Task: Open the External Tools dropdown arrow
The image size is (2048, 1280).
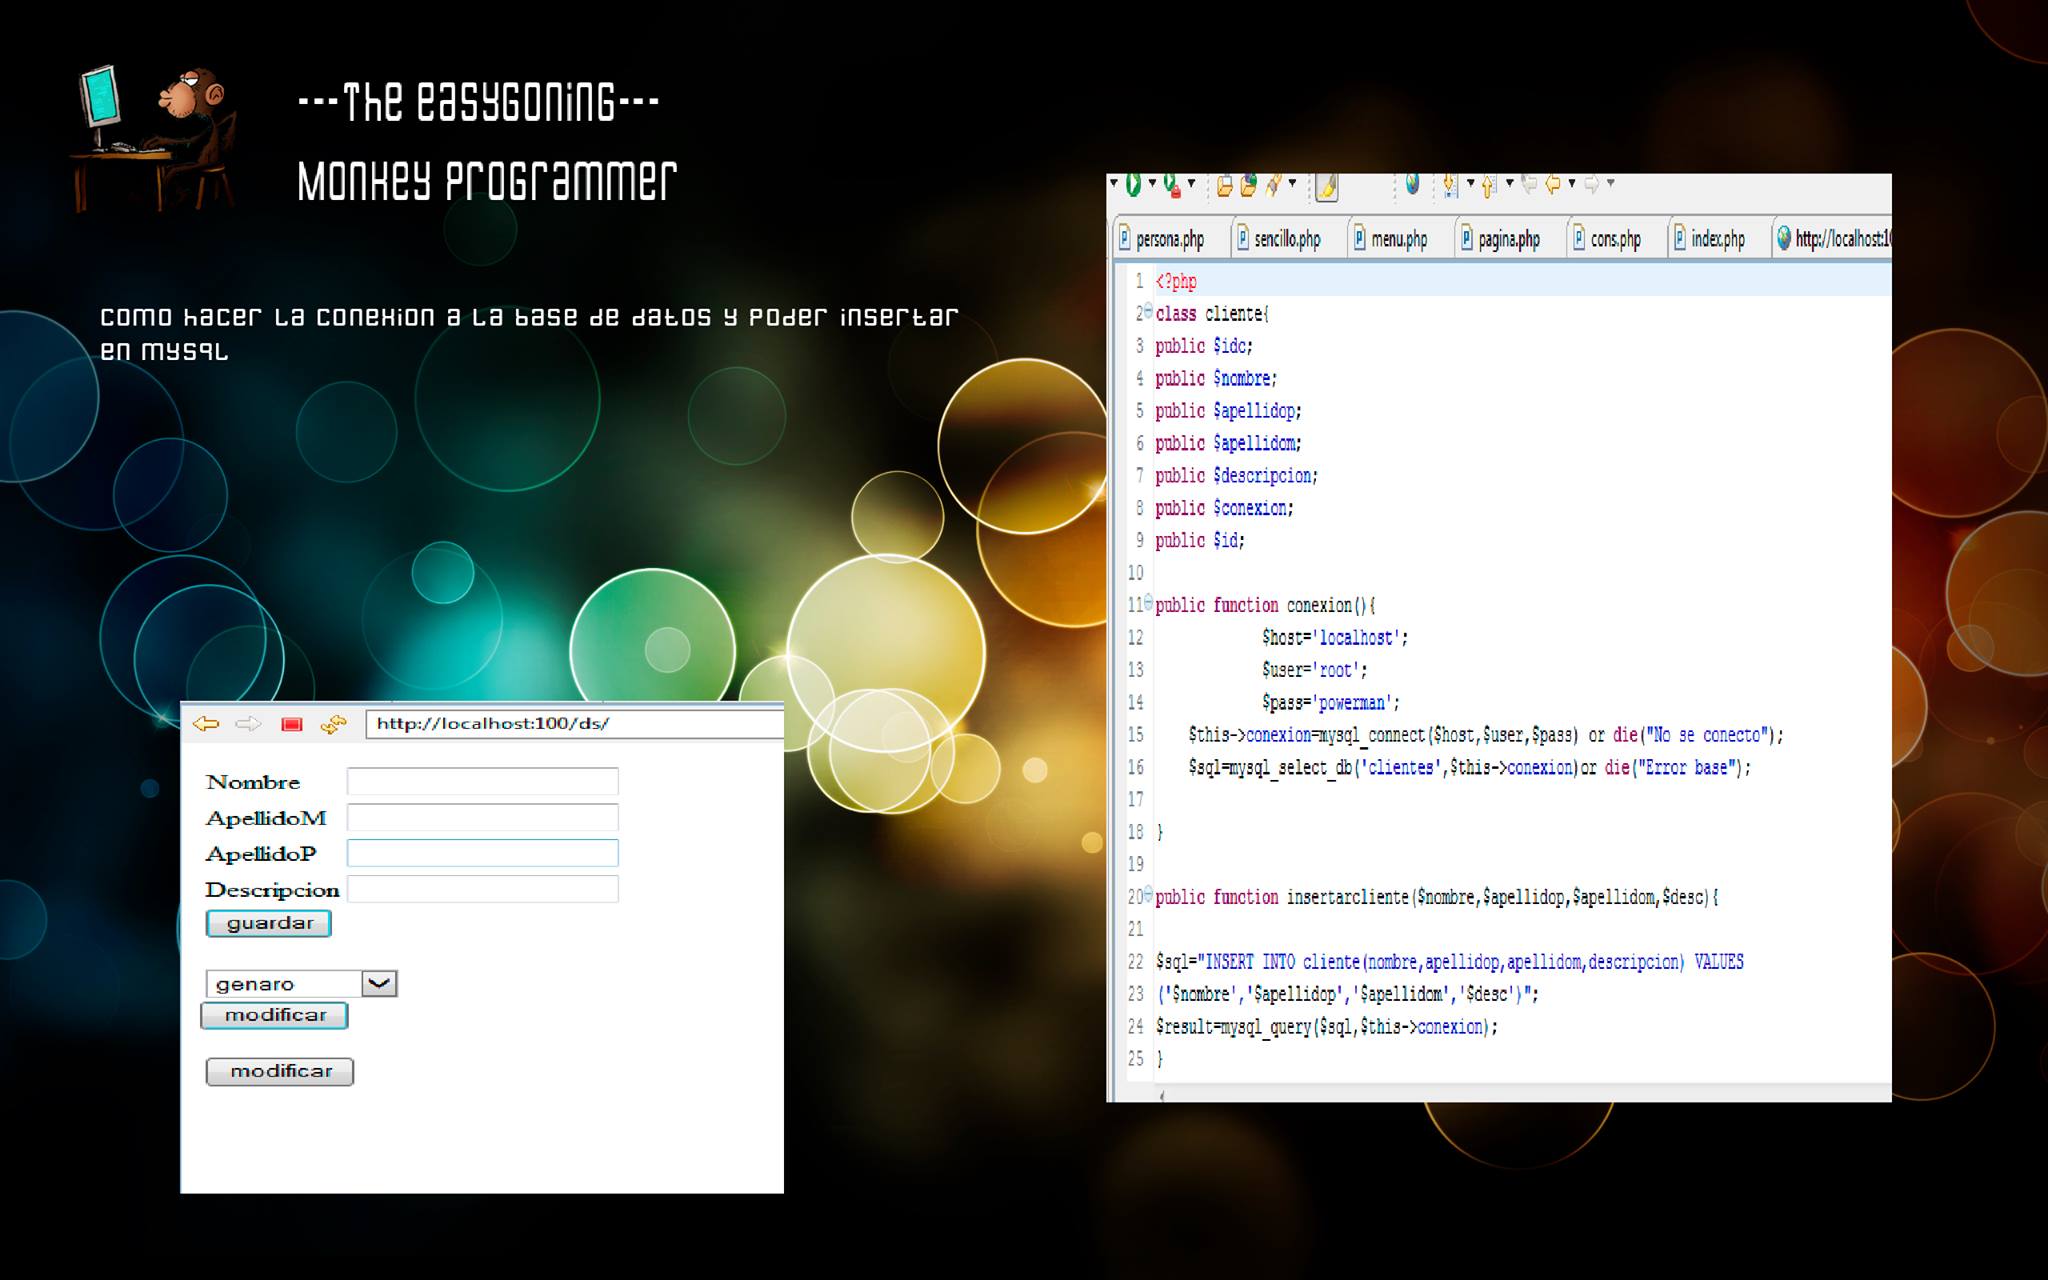Action: [1191, 183]
